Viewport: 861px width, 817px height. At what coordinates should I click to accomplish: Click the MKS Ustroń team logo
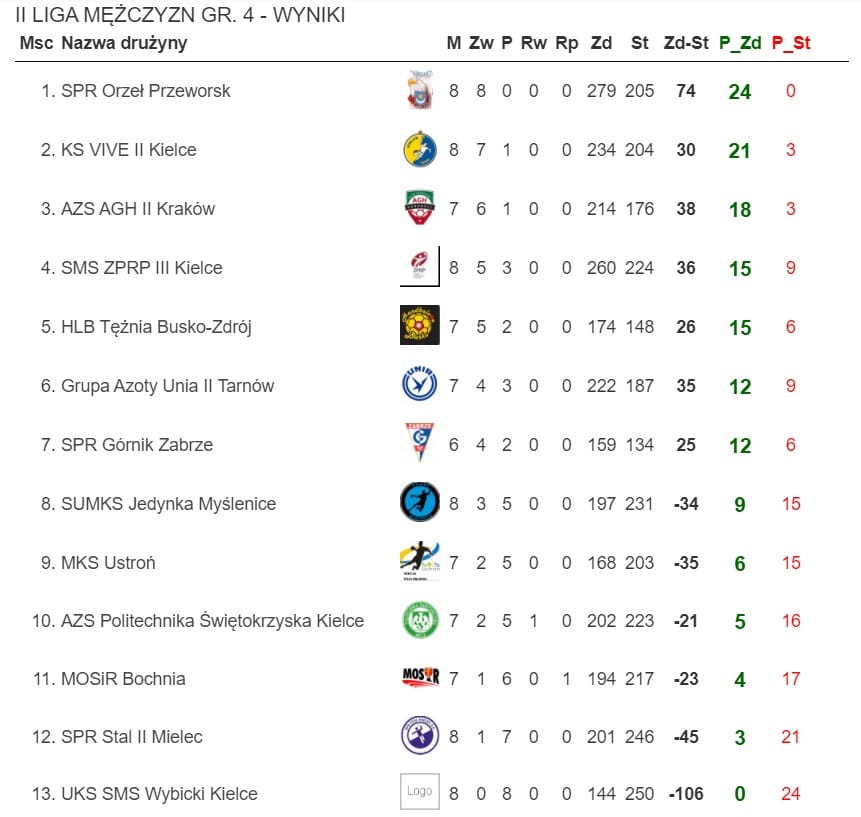[x=420, y=562]
